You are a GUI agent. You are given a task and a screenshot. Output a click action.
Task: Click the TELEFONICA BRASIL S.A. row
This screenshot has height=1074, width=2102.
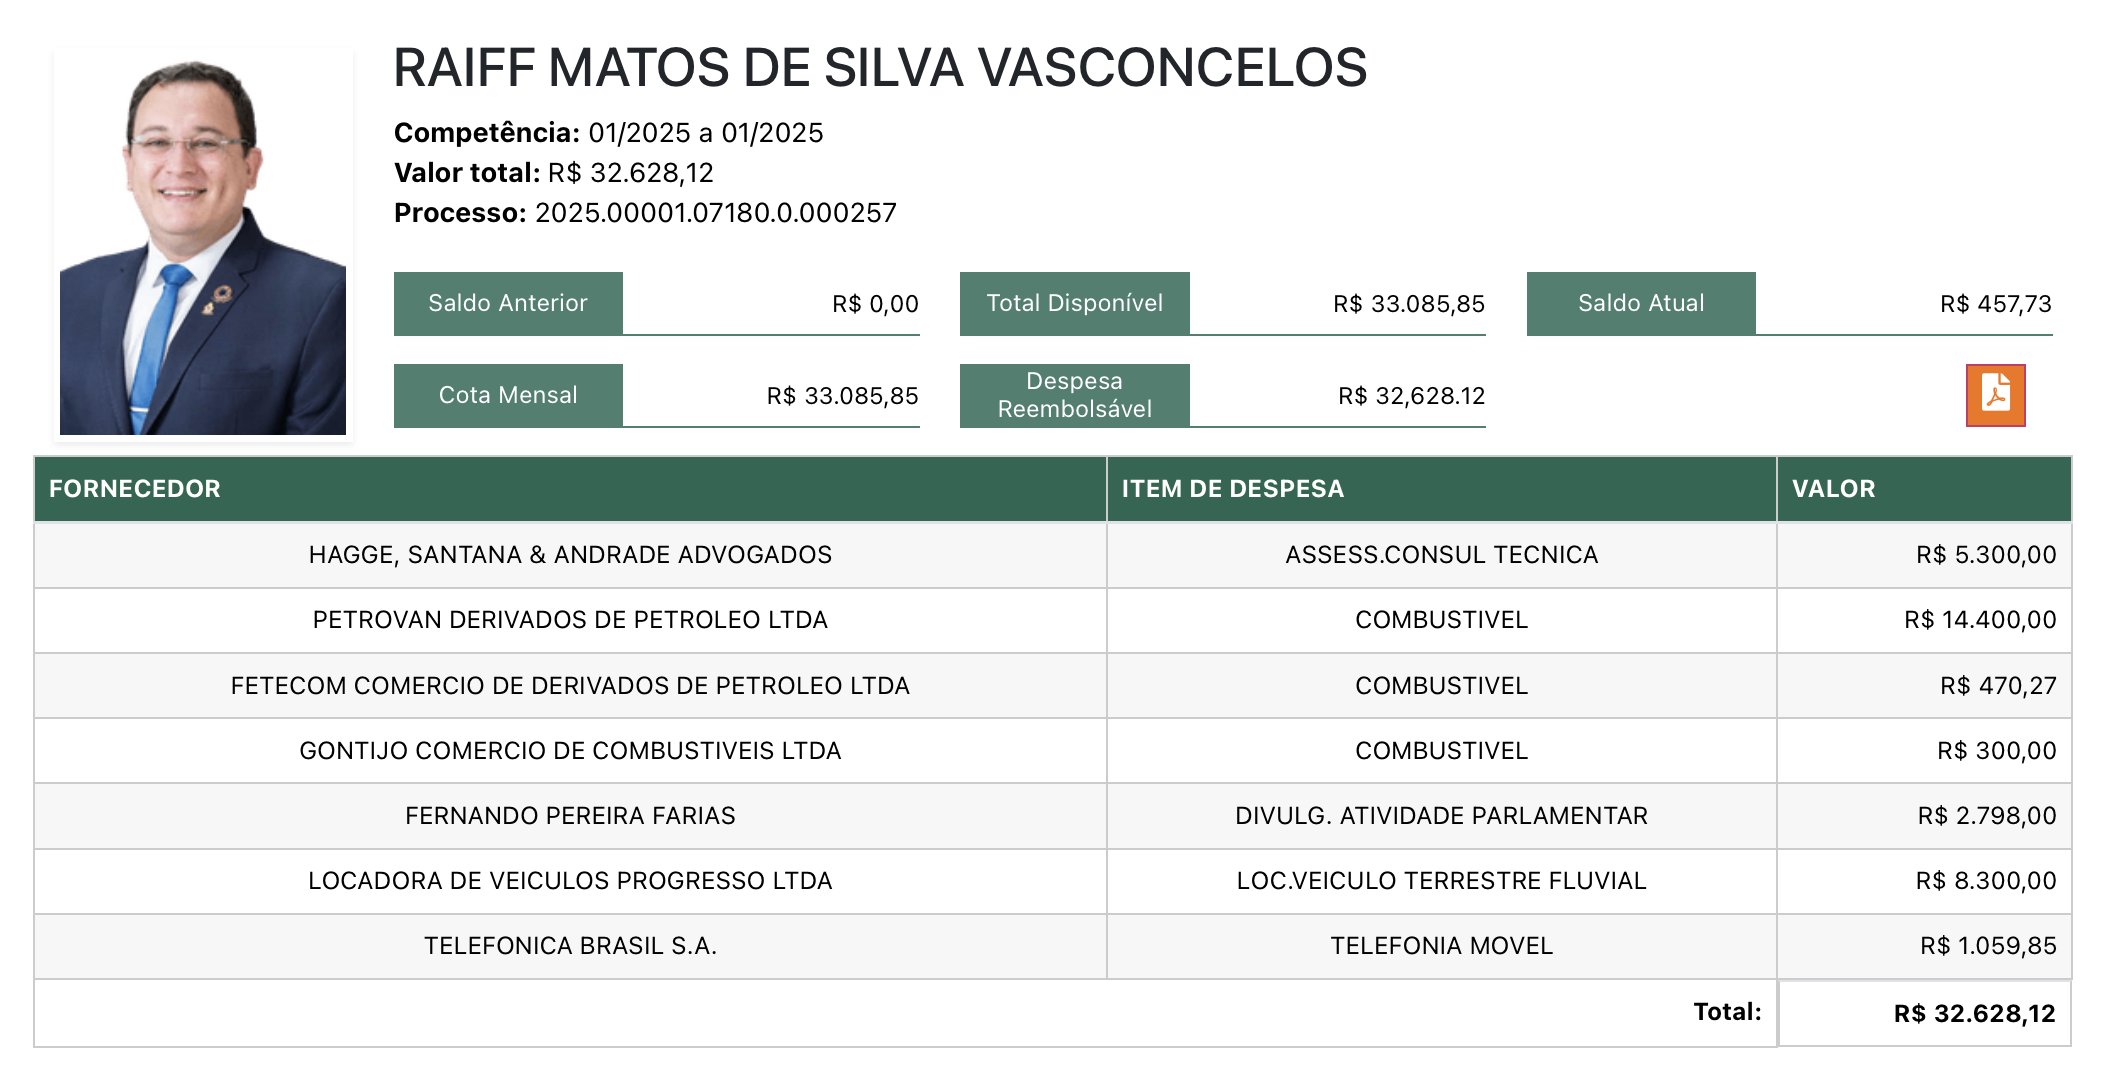[570, 946]
